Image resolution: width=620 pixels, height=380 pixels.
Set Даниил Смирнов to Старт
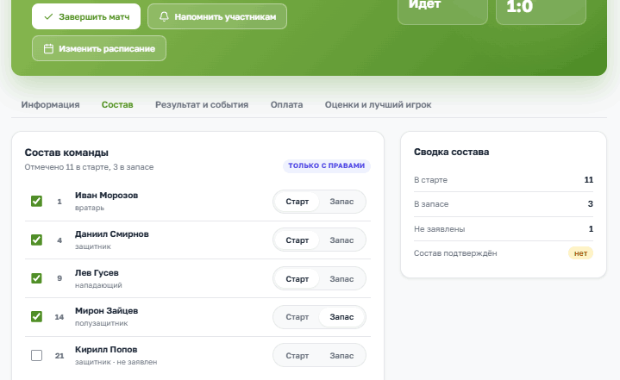click(x=297, y=240)
